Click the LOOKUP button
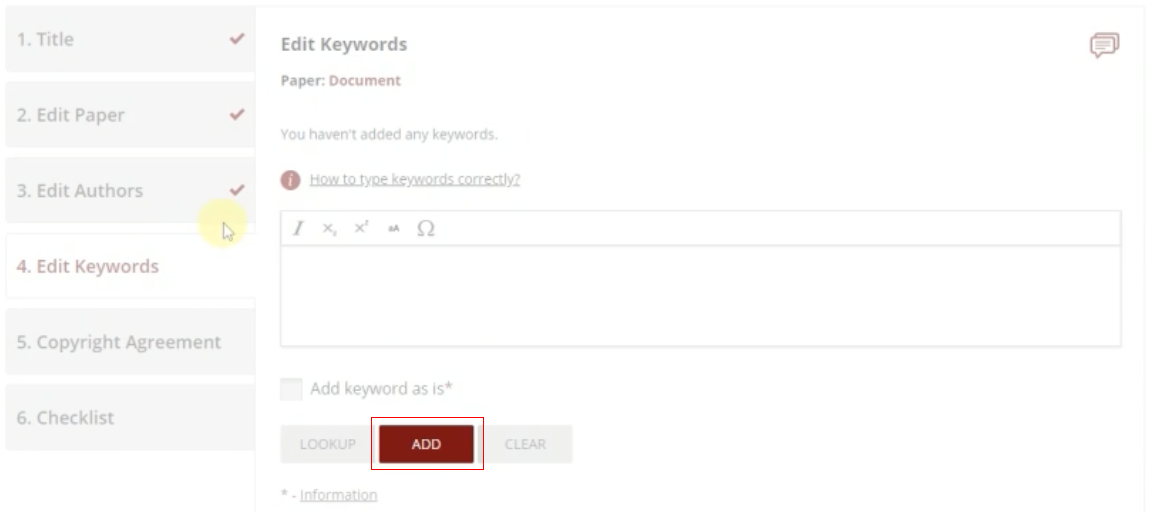 pos(326,444)
